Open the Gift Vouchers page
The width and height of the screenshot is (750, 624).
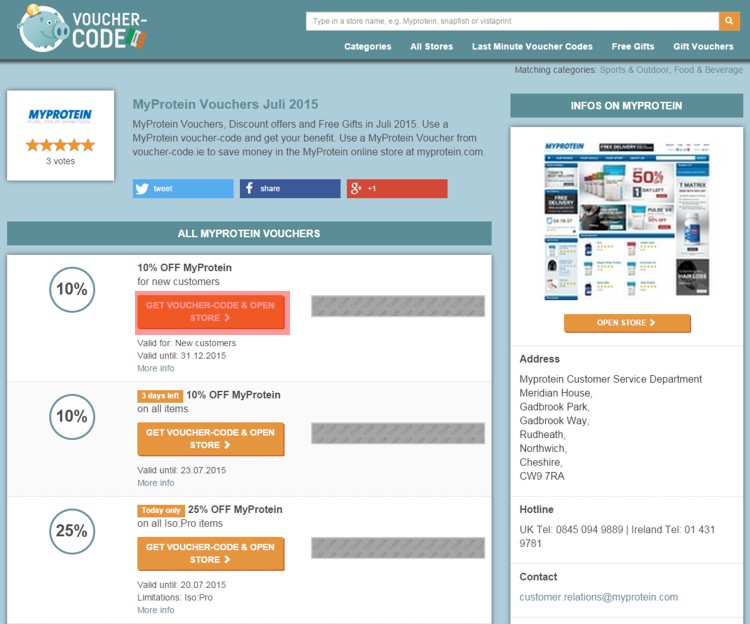703,46
